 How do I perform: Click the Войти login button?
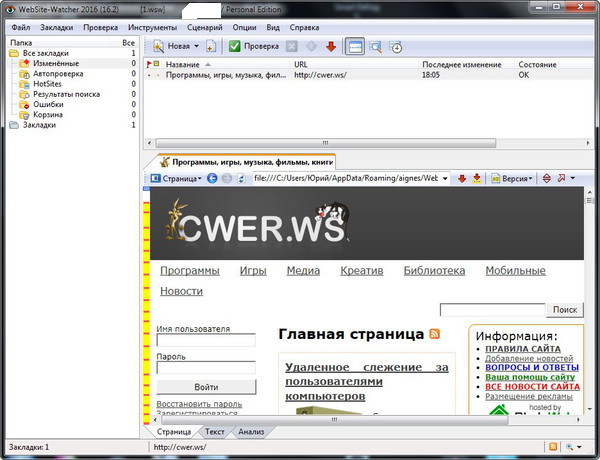(x=206, y=386)
